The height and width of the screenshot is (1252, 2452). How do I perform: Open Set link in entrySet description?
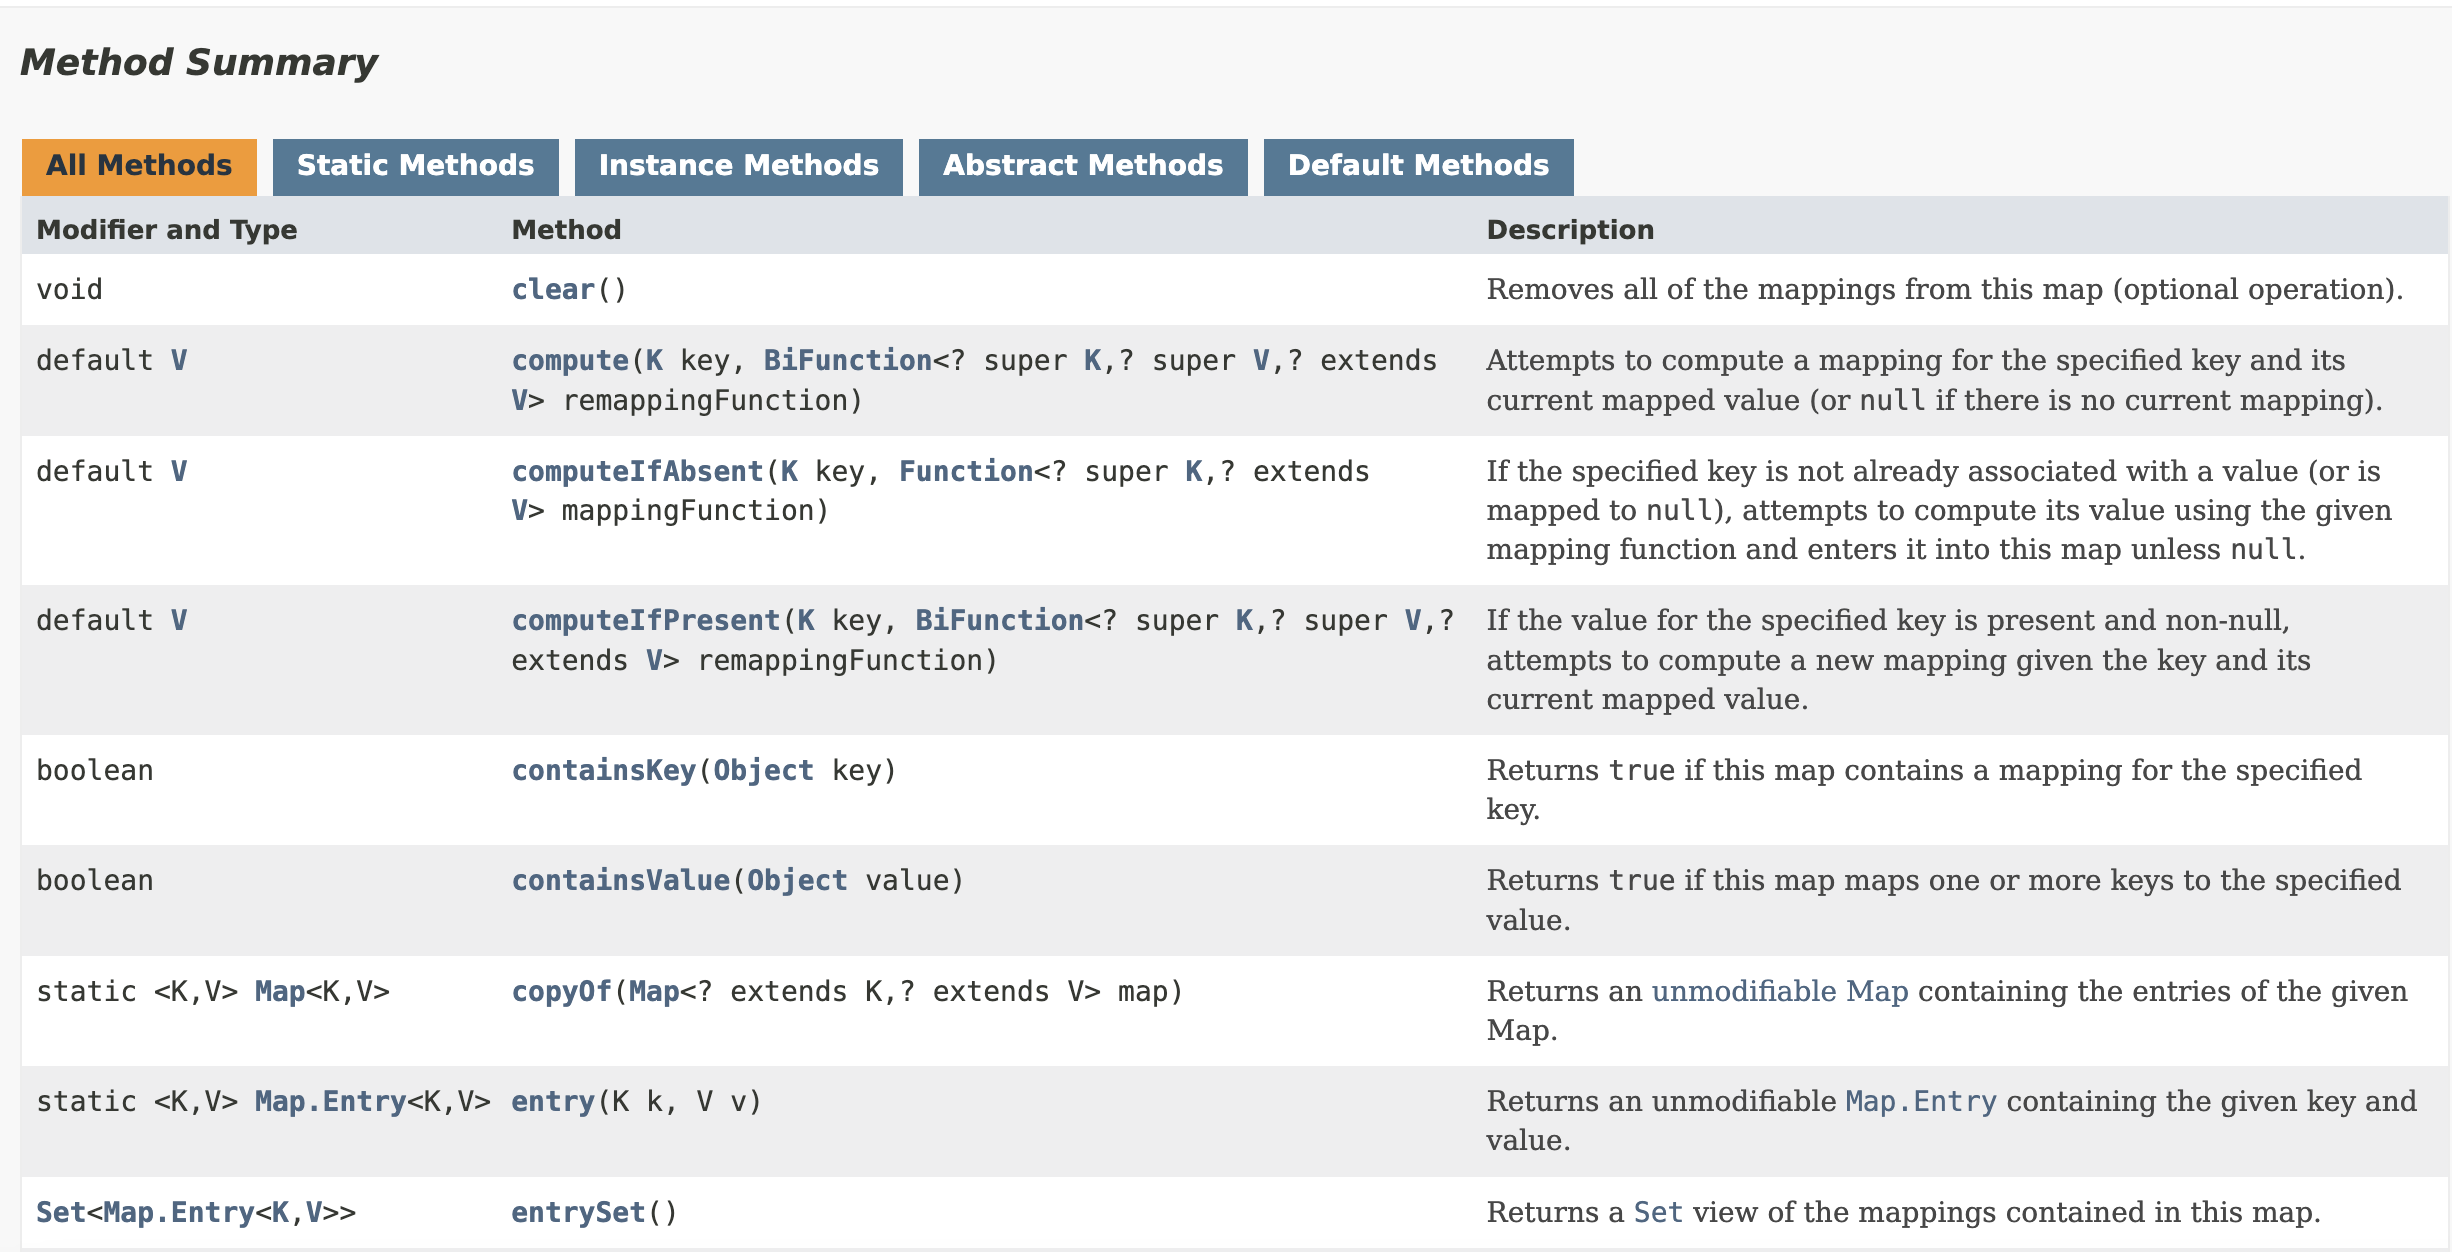[1657, 1213]
